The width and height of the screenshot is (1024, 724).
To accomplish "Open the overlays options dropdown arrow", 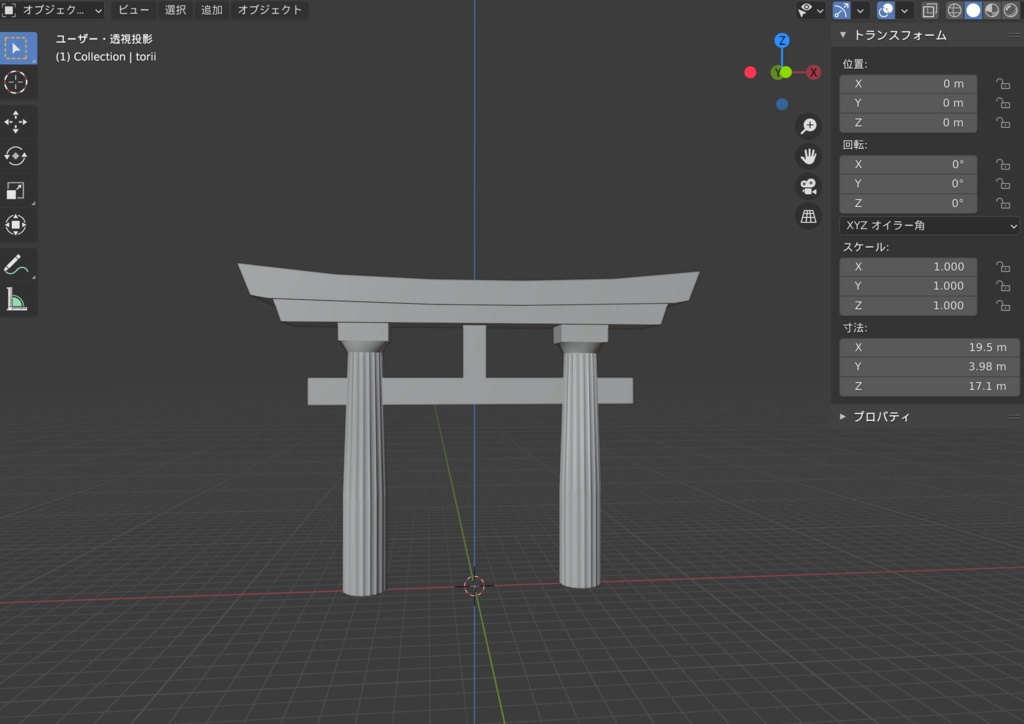I will 904,10.
